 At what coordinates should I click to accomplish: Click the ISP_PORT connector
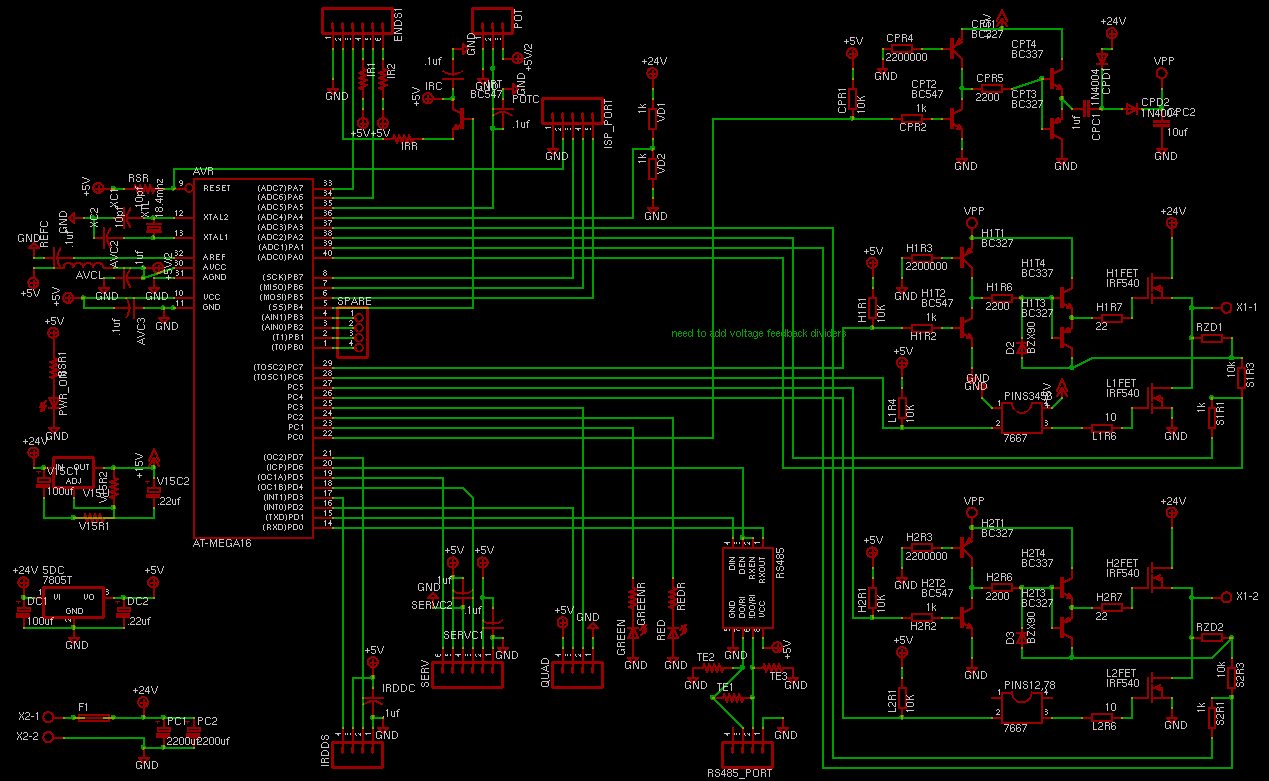[572, 111]
